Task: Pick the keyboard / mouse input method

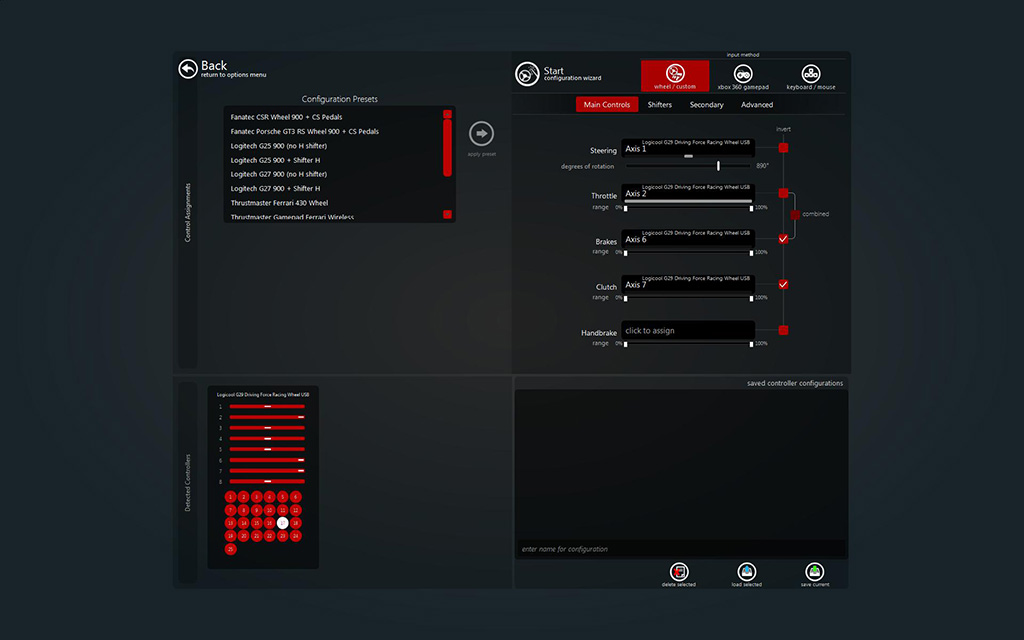Action: click(811, 75)
